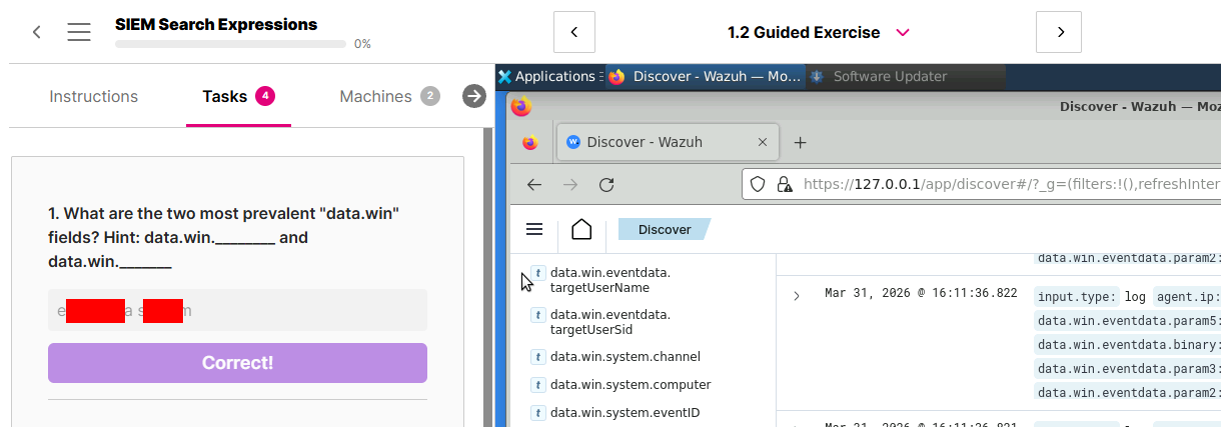Switch to the Instructions tab
This screenshot has width=1221, height=427.
[x=94, y=97]
